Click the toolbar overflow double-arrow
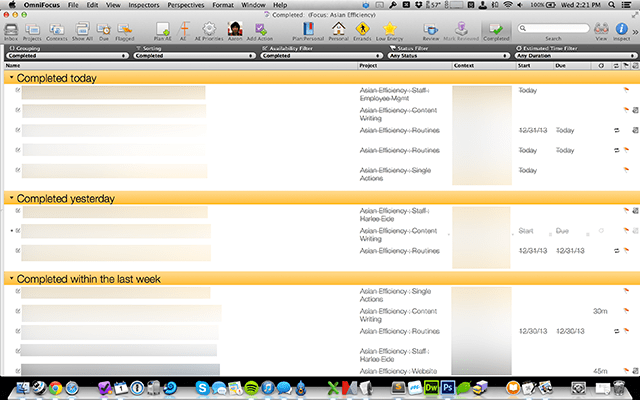The width and height of the screenshot is (640, 400). coord(635,31)
